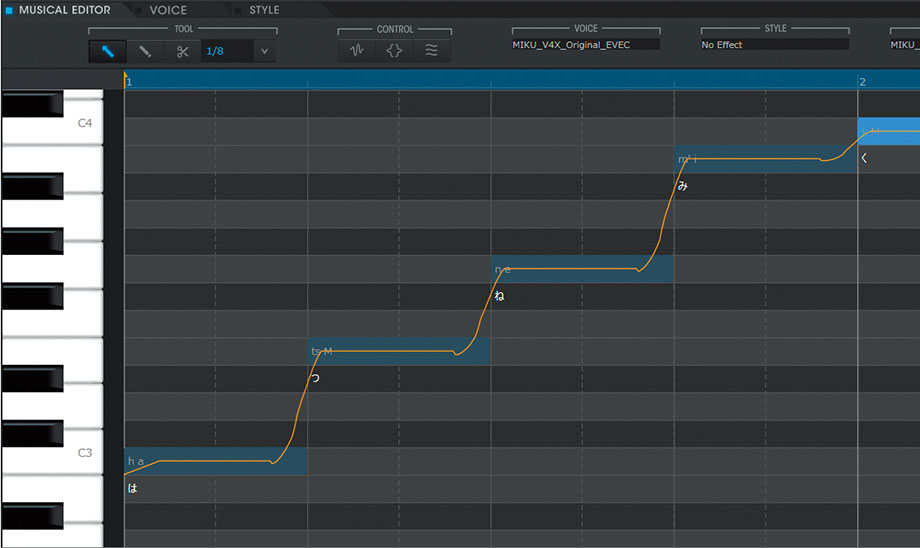
Task: Switch to the VOICE tab
Action: pyautogui.click(x=168, y=10)
